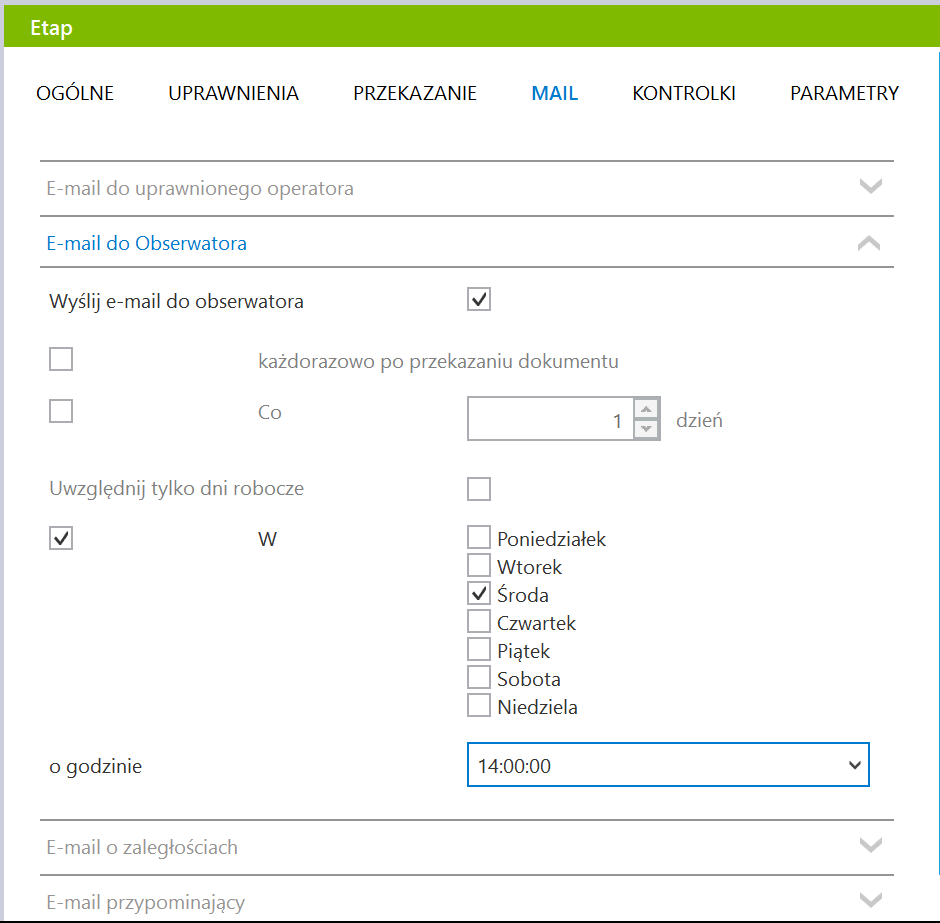Click the E-mail do Obserwatora header link
This screenshot has height=923, width=940.
(147, 243)
